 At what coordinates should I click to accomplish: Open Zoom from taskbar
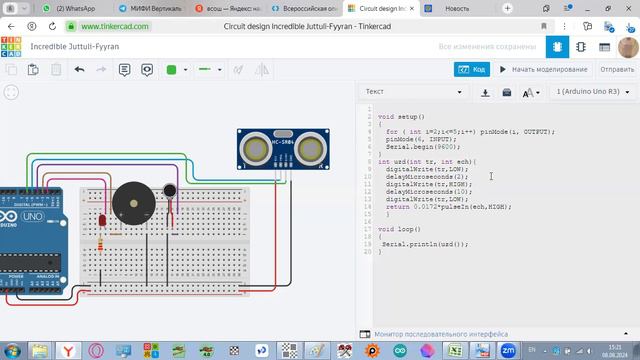[508, 351]
